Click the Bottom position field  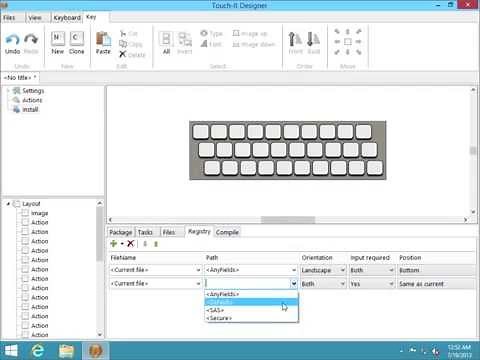[437, 270]
